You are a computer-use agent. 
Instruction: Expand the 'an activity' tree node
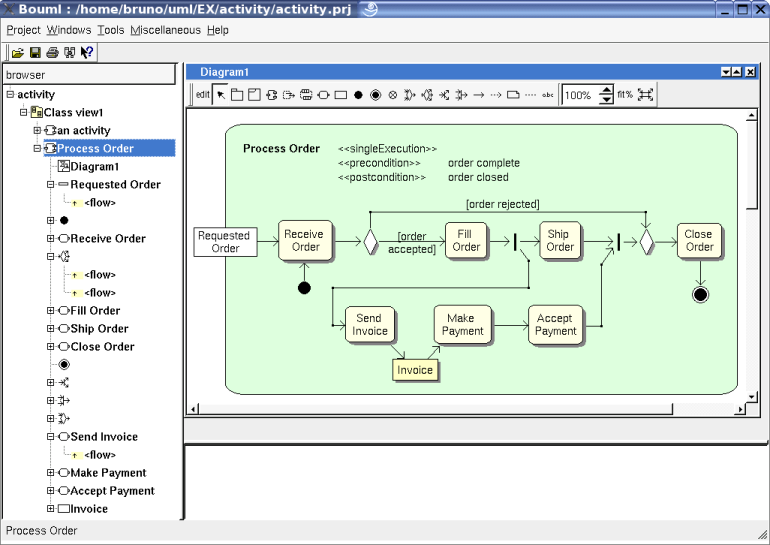pos(37,130)
